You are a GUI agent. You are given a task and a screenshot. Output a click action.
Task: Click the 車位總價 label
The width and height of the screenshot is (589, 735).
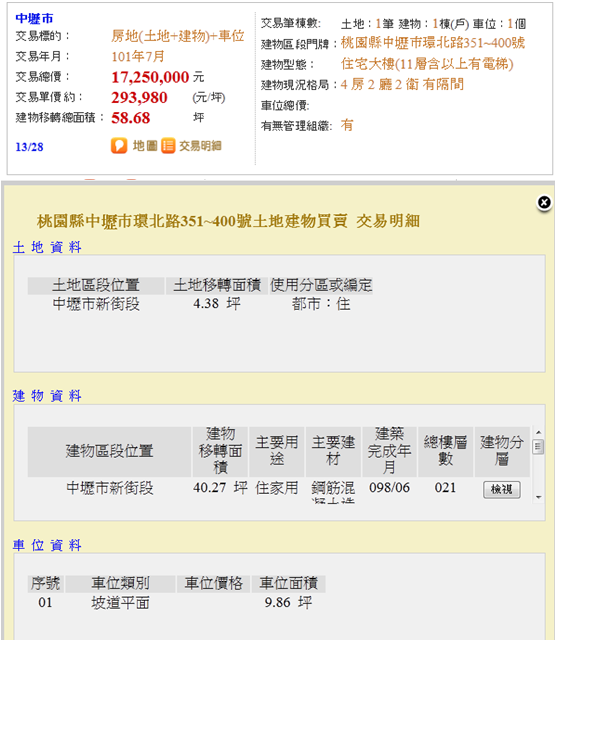click(285, 105)
